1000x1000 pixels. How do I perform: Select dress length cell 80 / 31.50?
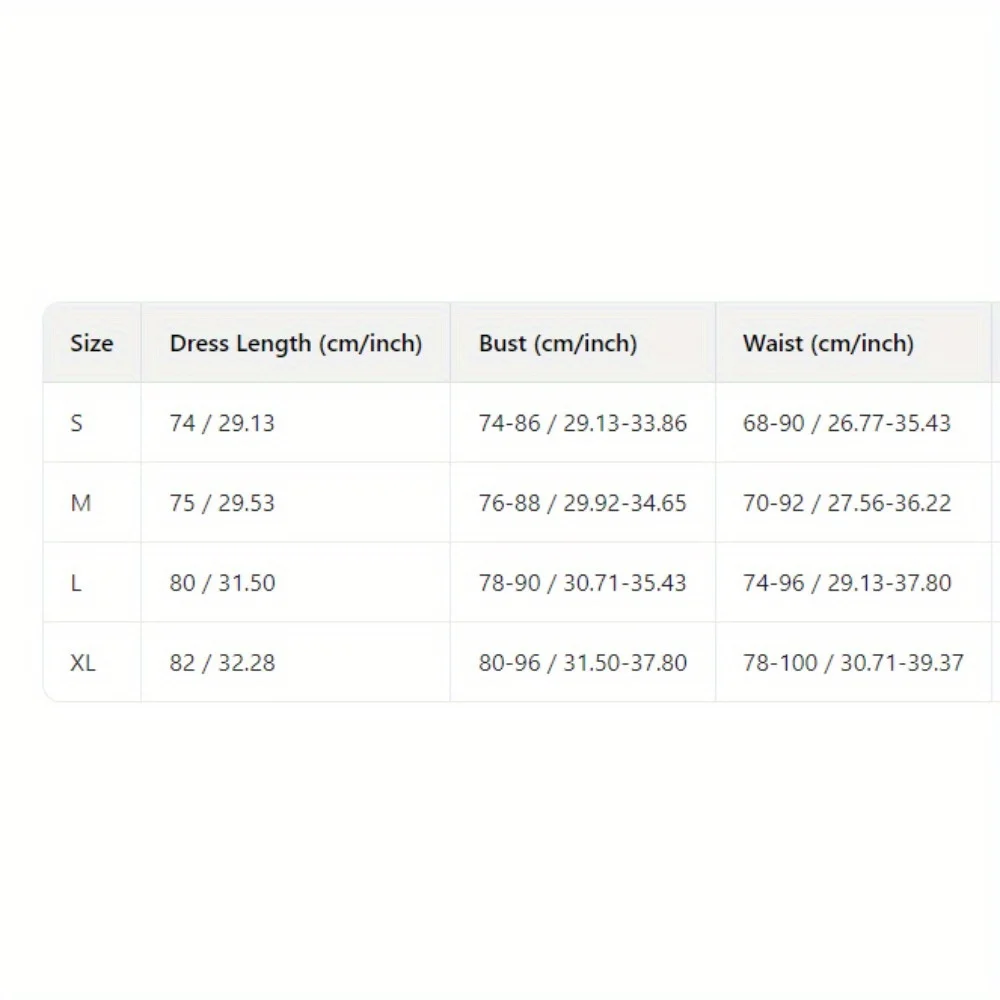tap(222, 583)
